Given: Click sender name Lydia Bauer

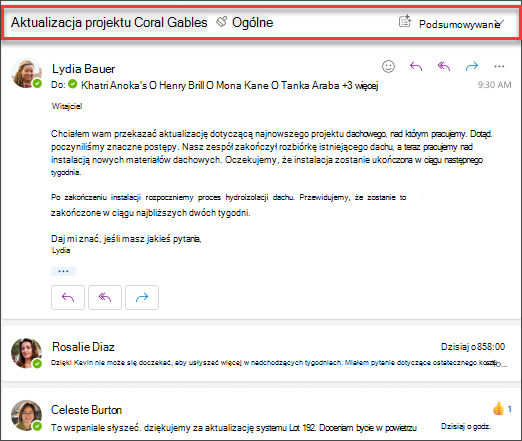Looking at the screenshot, I should pyautogui.click(x=83, y=69).
